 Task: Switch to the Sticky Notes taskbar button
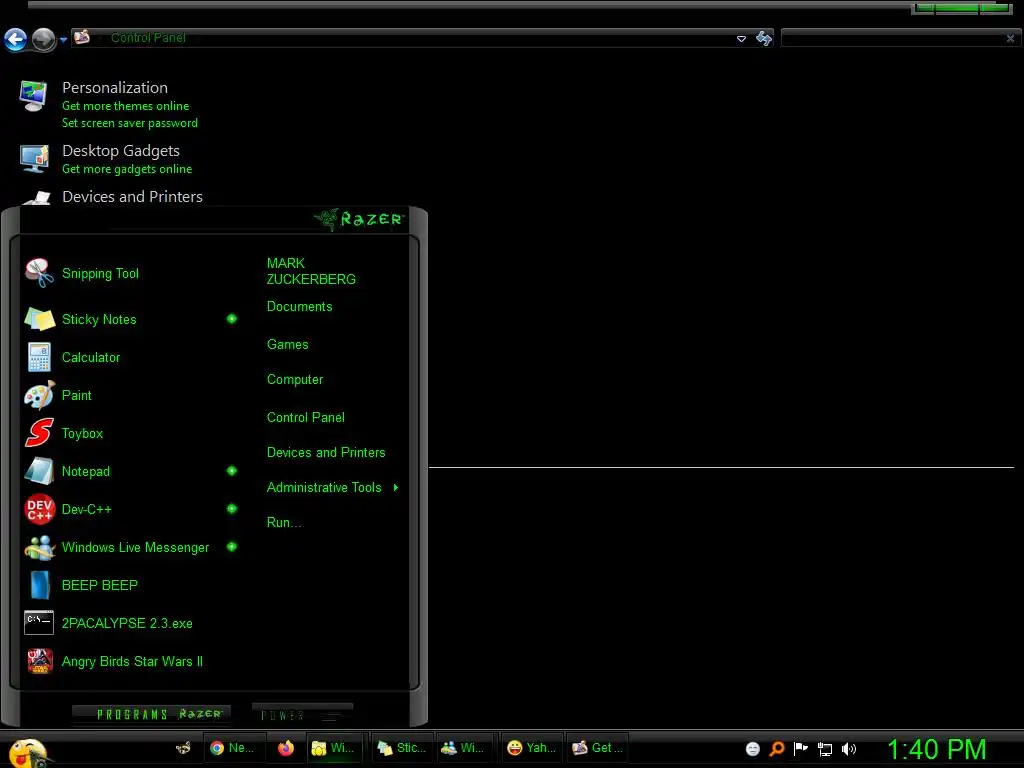(x=402, y=748)
